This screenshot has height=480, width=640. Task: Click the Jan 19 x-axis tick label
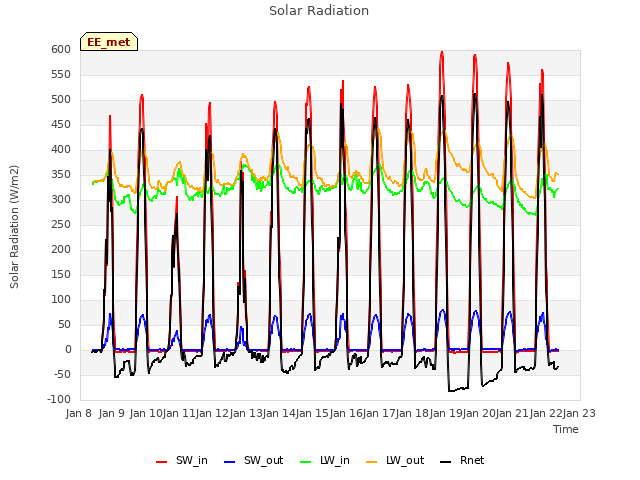(446, 413)
